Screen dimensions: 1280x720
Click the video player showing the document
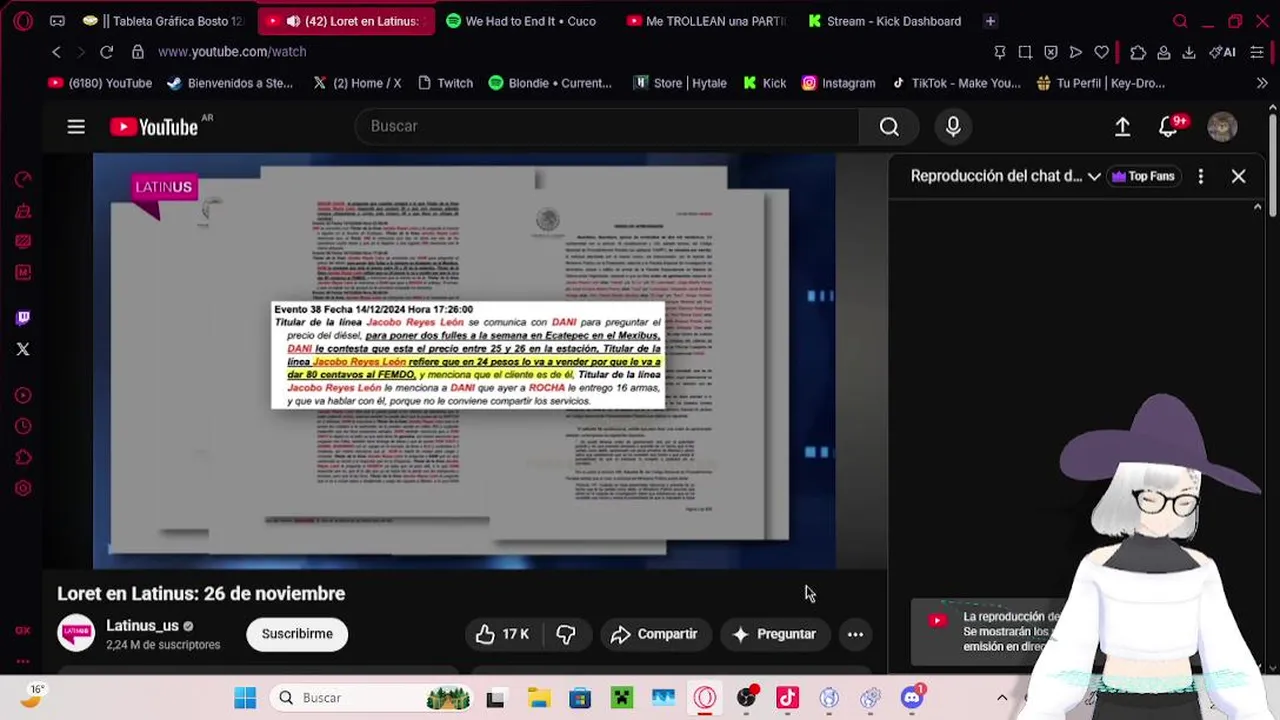(464, 361)
